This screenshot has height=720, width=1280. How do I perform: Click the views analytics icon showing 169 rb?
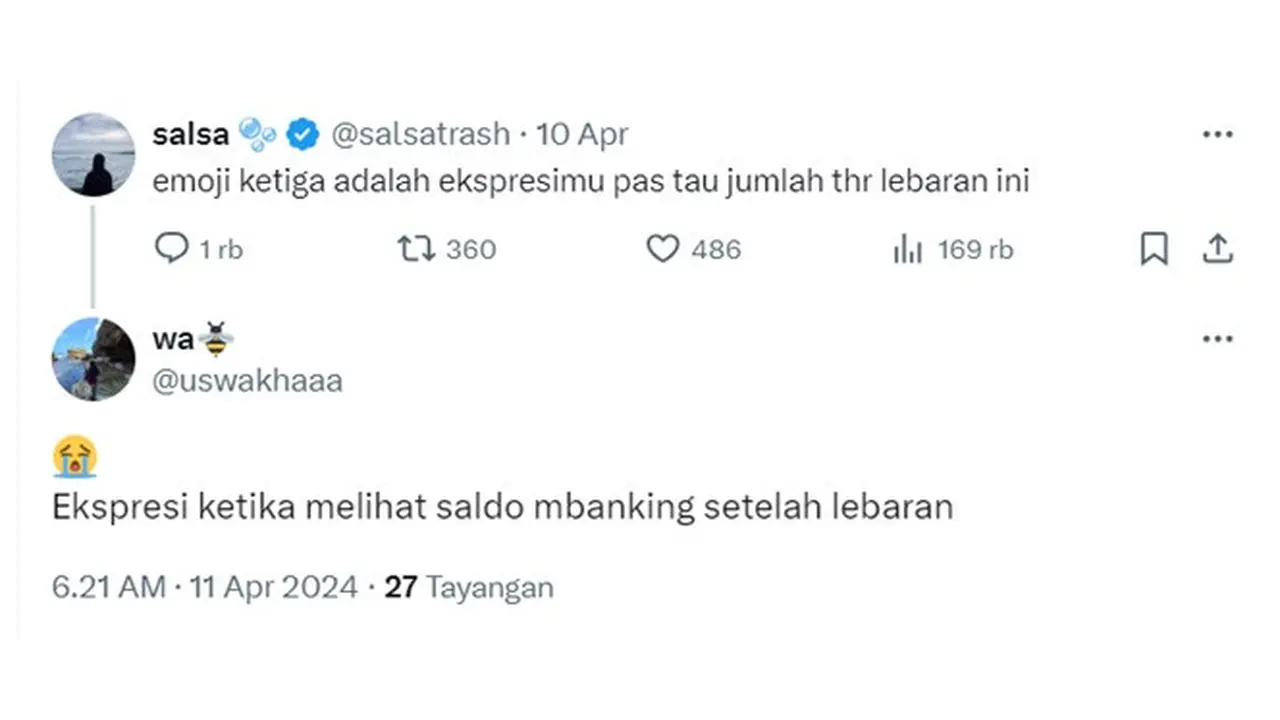[908, 250]
